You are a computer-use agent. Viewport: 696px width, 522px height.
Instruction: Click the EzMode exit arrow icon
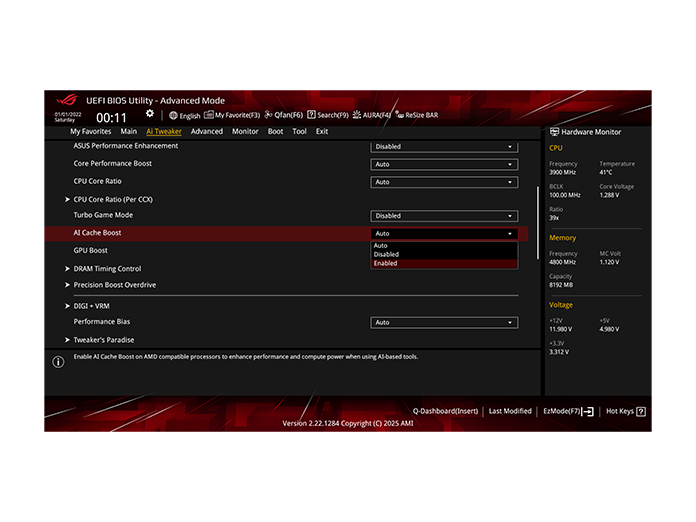pyautogui.click(x=588, y=412)
